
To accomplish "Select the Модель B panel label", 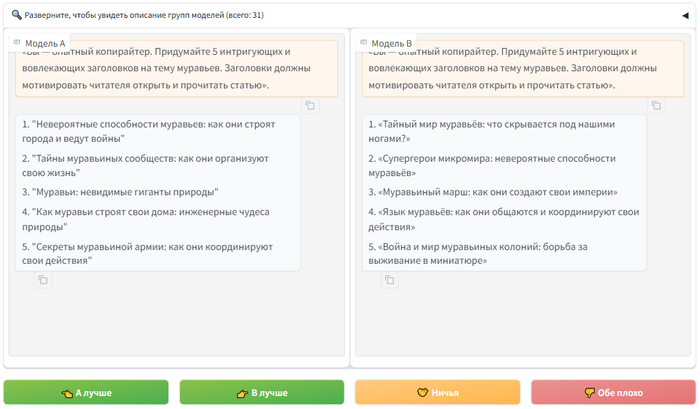I will (392, 44).
